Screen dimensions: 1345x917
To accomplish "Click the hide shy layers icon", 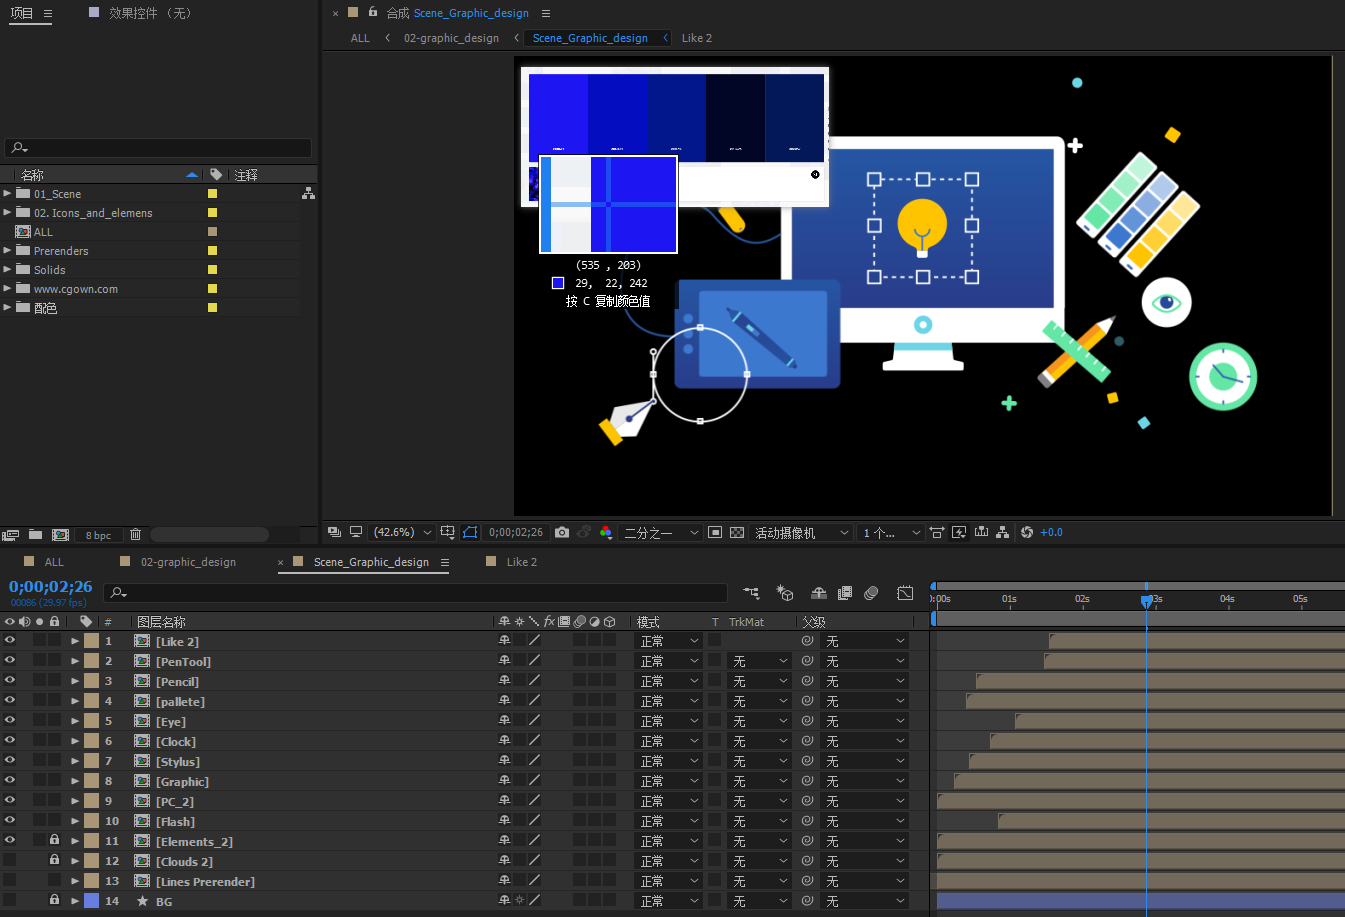I will tap(819, 593).
